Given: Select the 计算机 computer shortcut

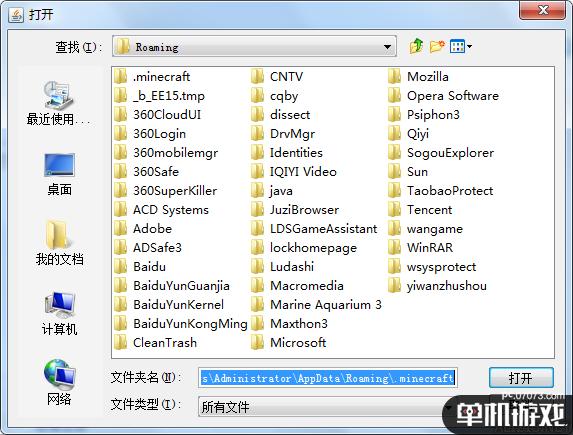Looking at the screenshot, I should pos(59,313).
